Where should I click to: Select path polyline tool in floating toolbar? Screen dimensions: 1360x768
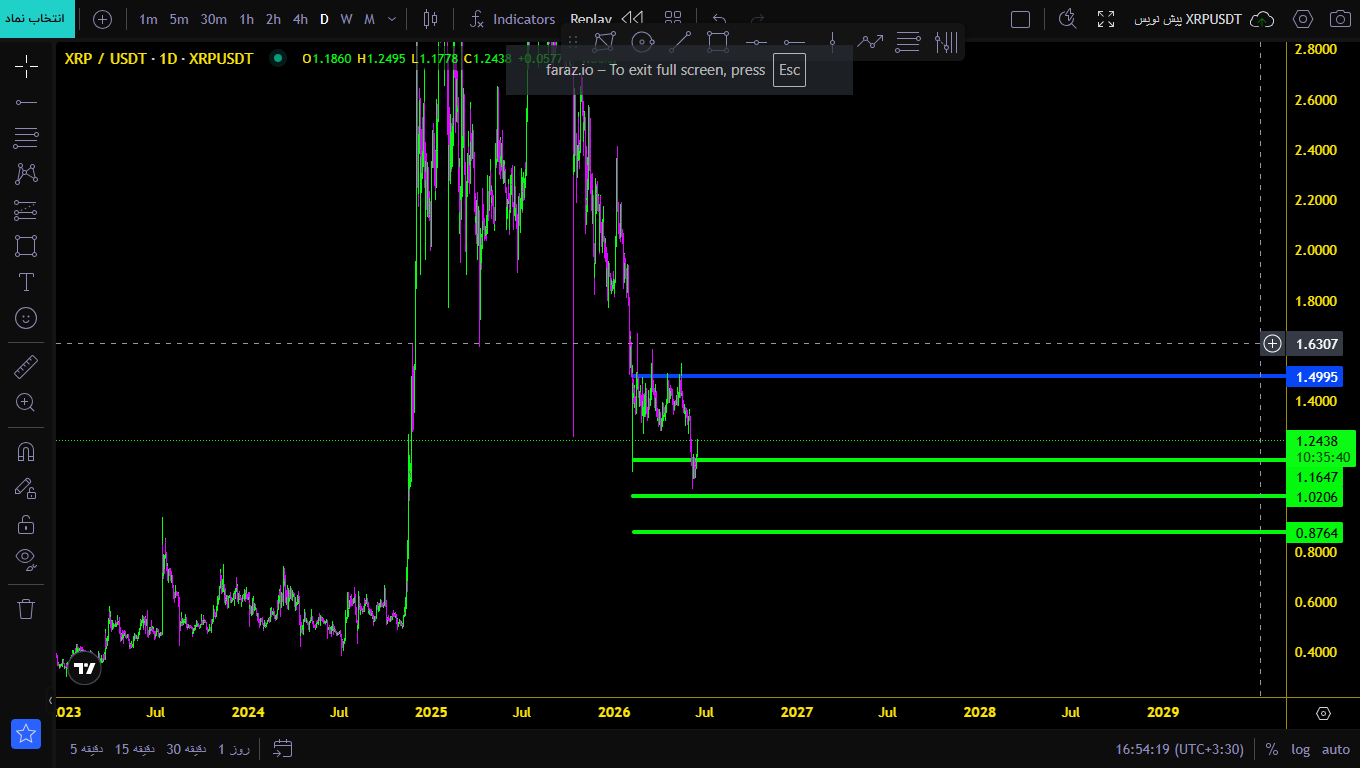pos(870,42)
